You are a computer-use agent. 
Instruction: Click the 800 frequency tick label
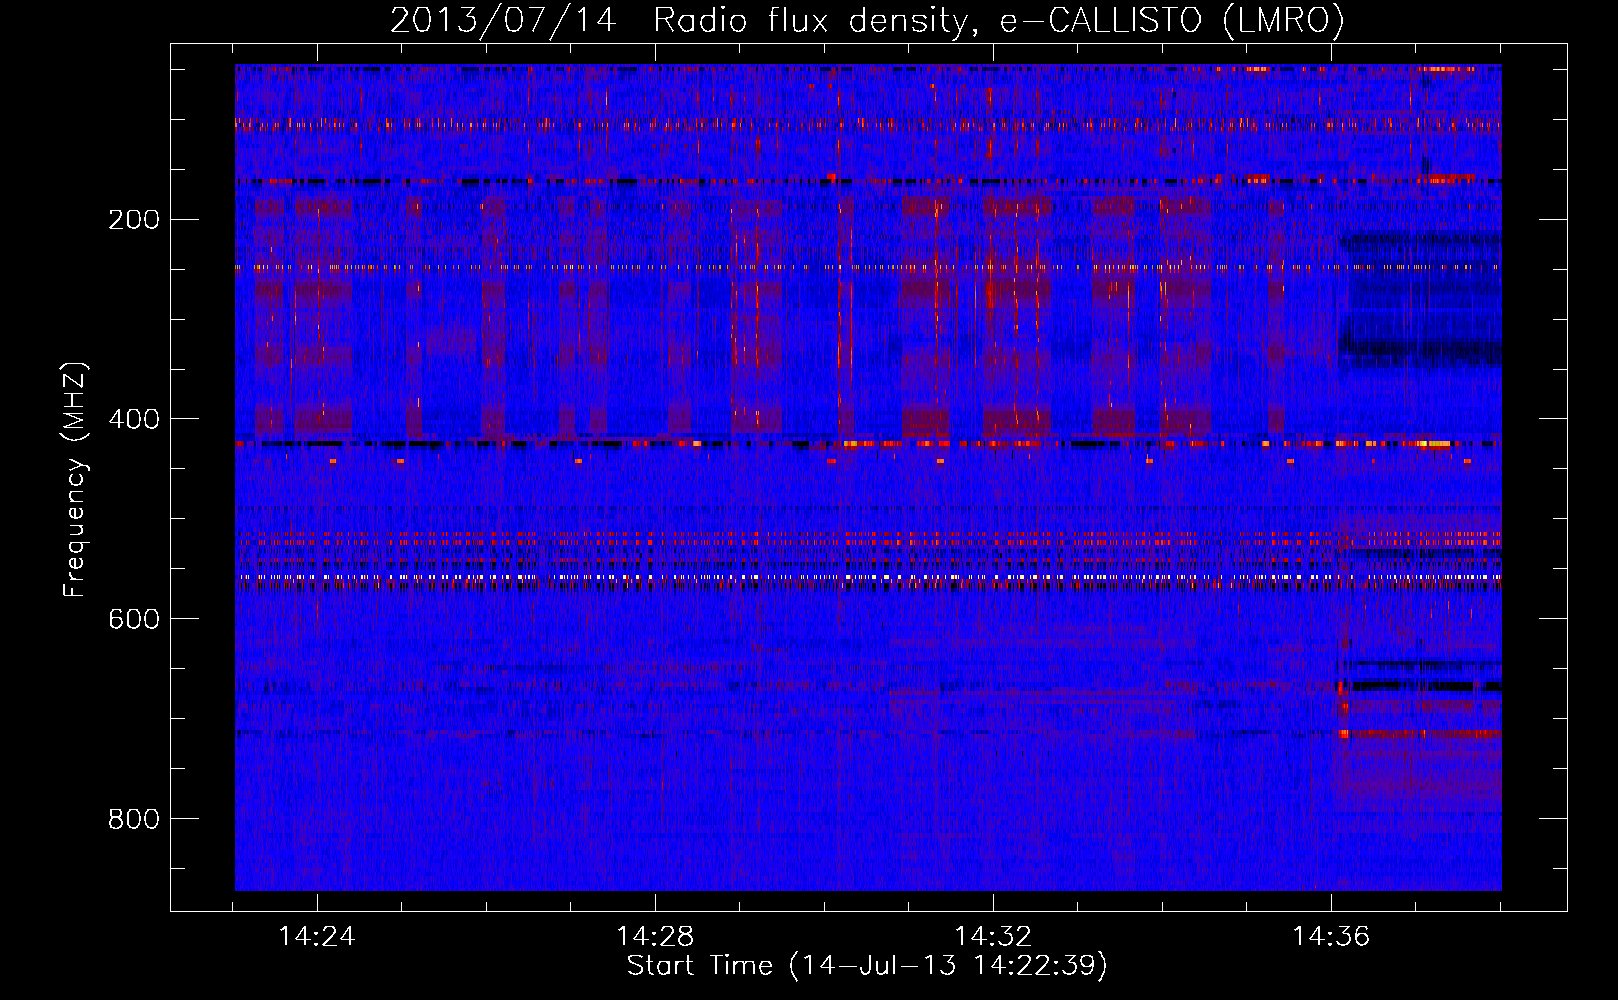click(134, 820)
